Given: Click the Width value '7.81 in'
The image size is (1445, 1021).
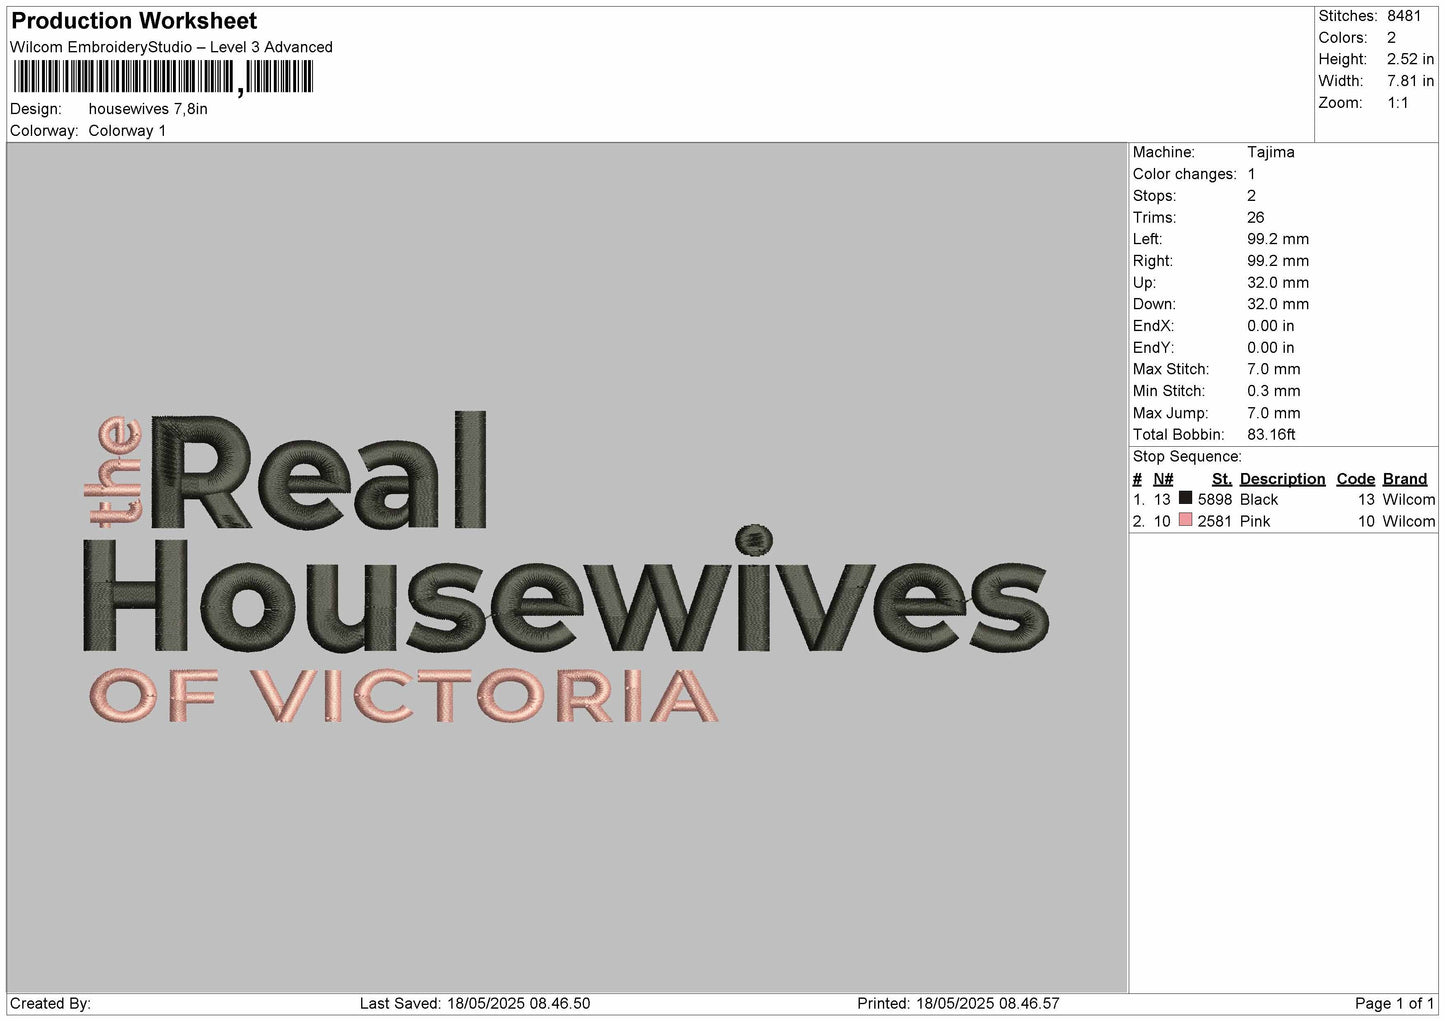Looking at the screenshot, I should pyautogui.click(x=1410, y=81).
